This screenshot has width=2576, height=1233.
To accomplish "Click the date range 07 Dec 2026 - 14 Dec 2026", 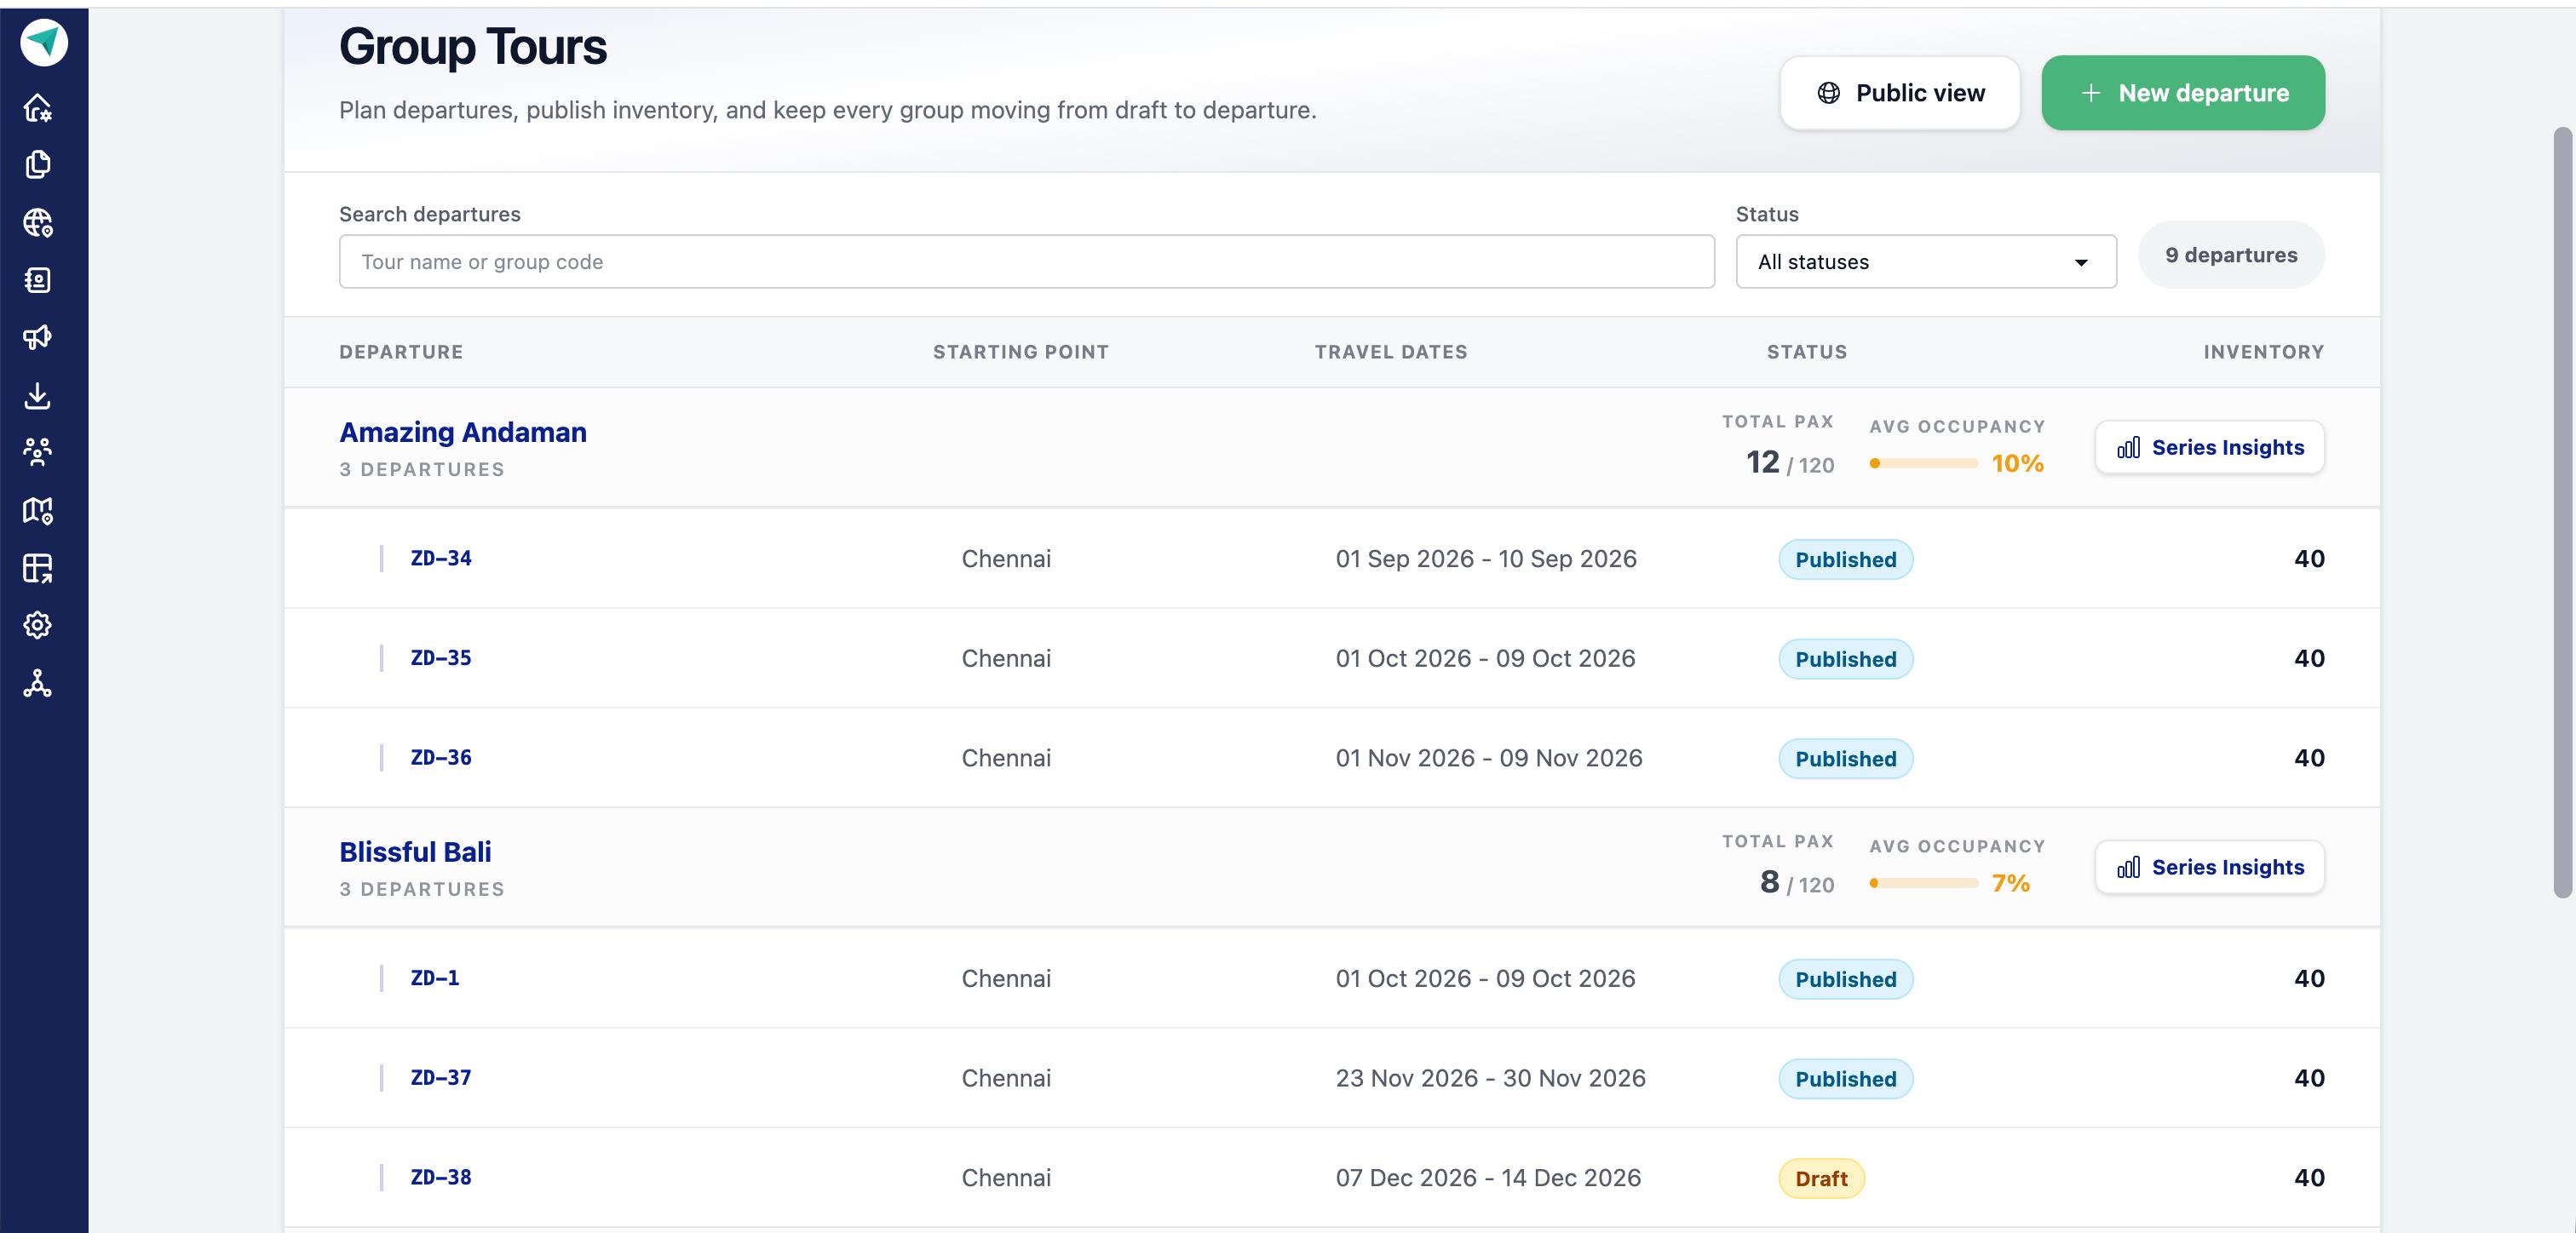I will point(1488,1178).
